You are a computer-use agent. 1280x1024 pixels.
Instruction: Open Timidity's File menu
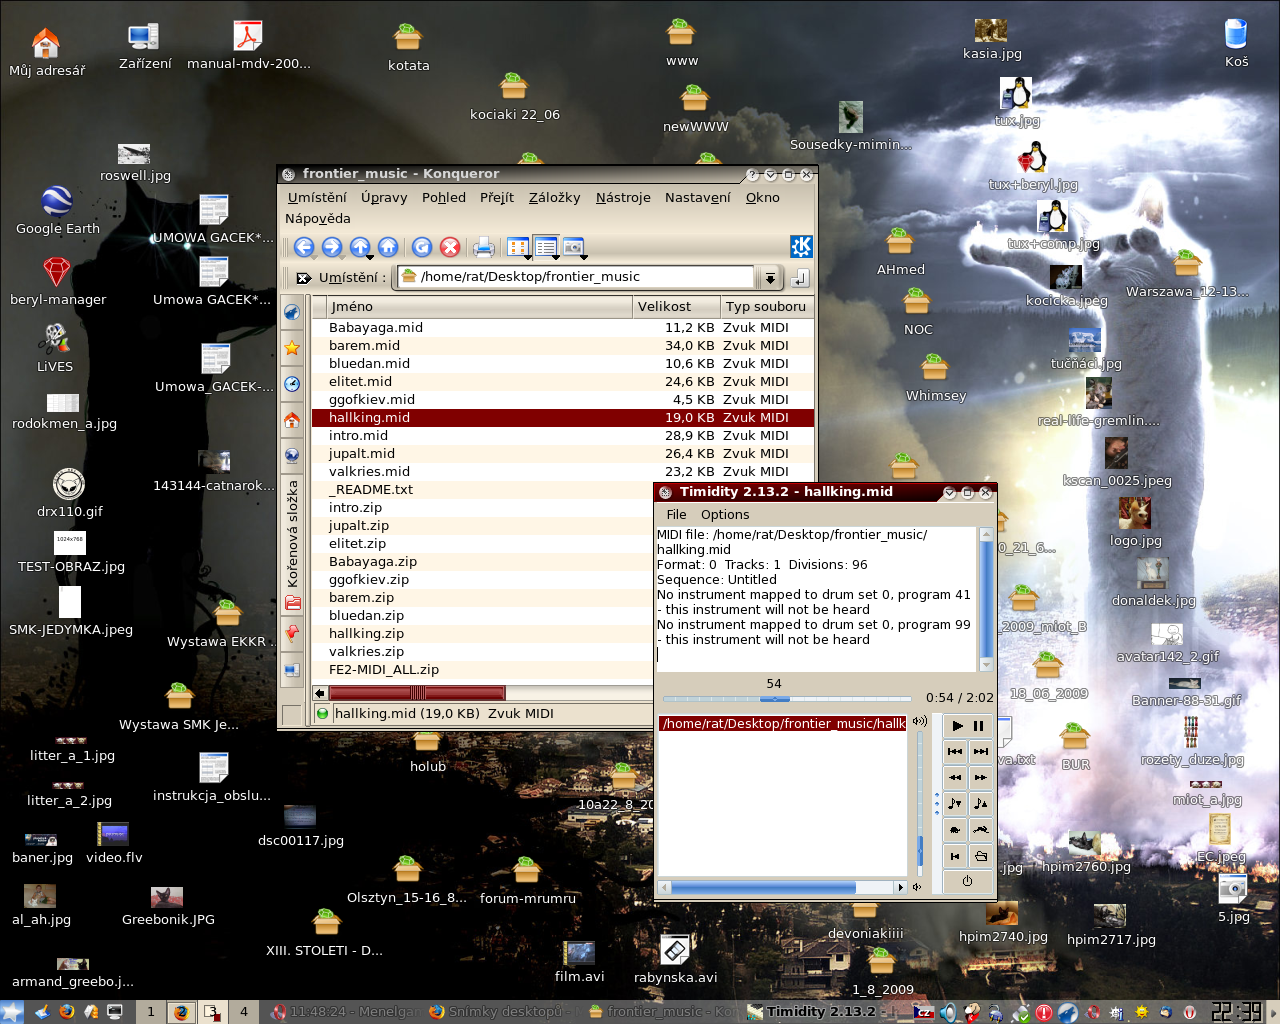[677, 515]
